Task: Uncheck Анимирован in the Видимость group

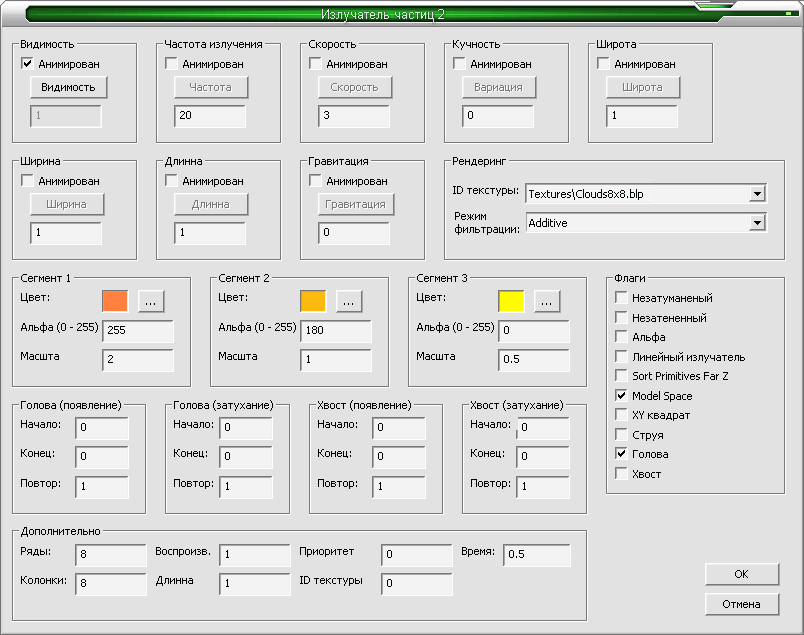Action: pyautogui.click(x=27, y=64)
